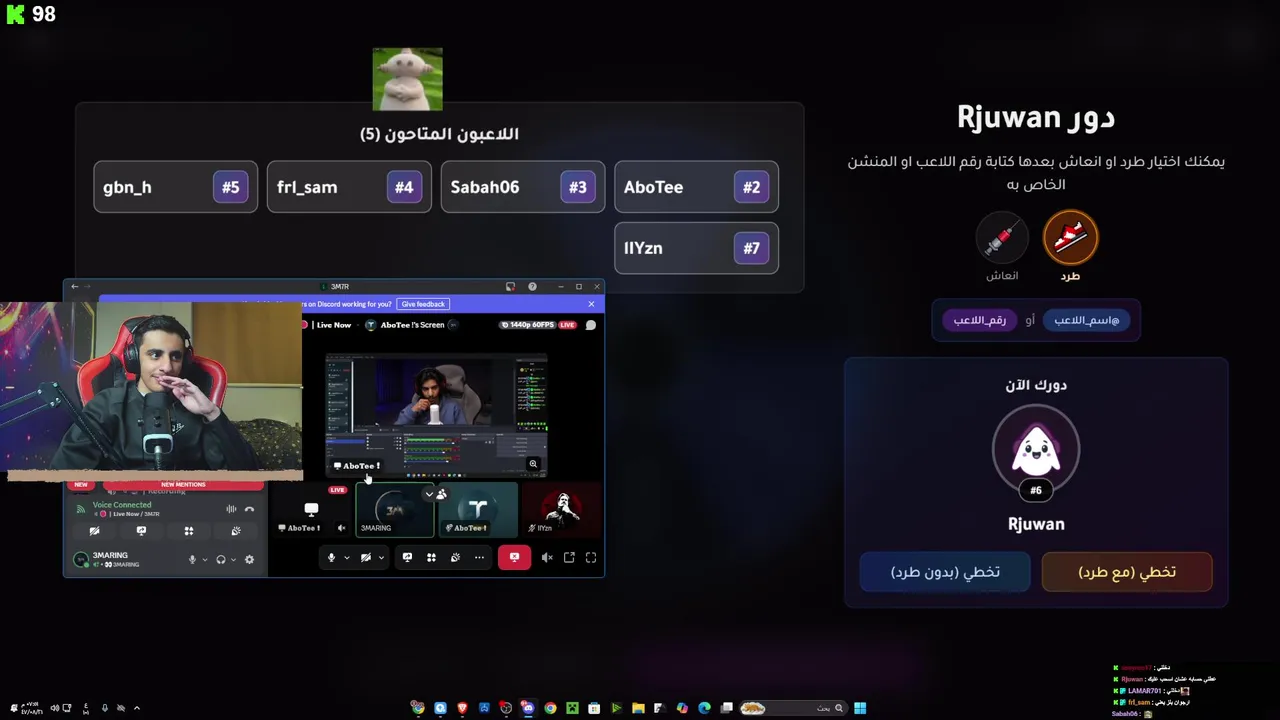This screenshot has height=720, width=1280.
Task: Open Discord inbox icon in title bar
Action: 510,287
